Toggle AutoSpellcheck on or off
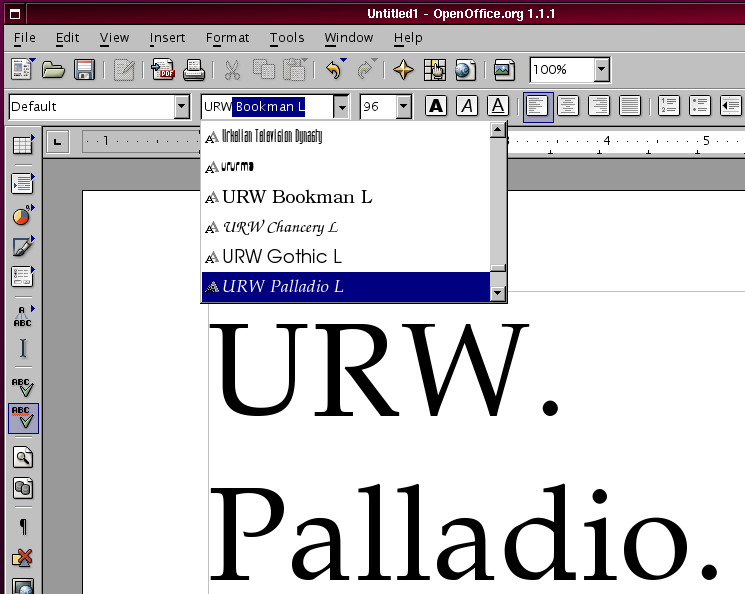Image resolution: width=745 pixels, height=594 pixels. [23, 418]
